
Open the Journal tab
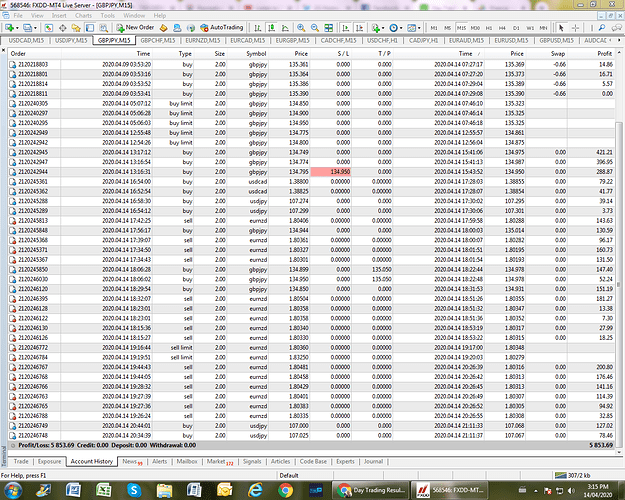pos(373,461)
